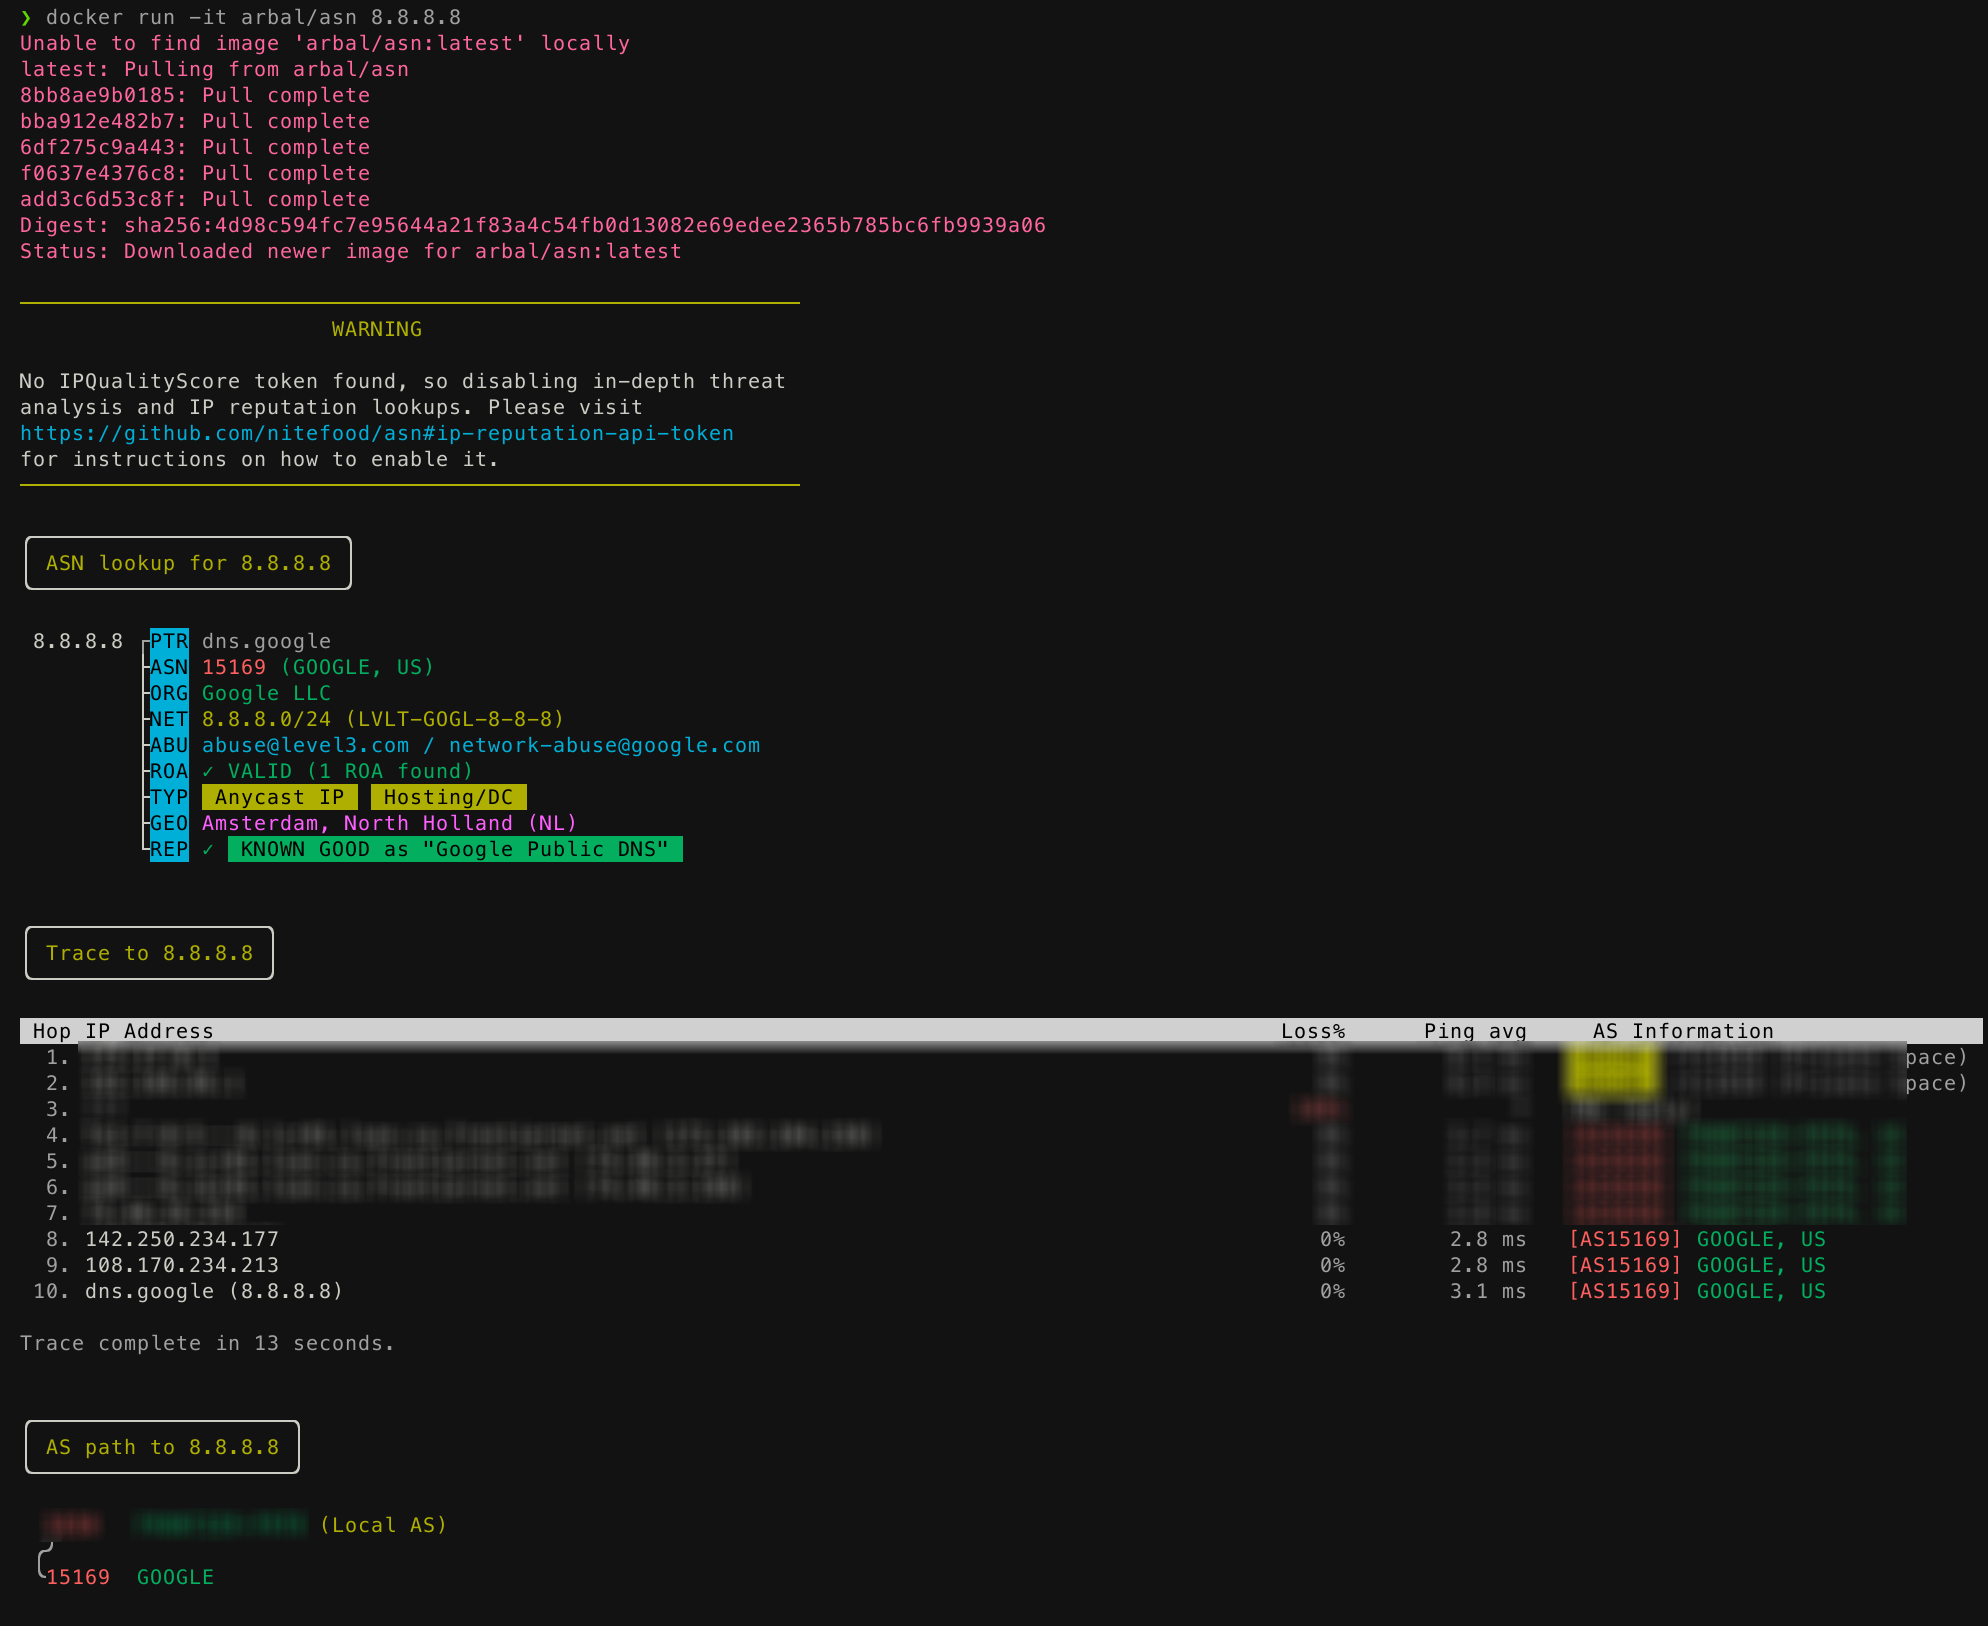This screenshot has width=1988, height=1626.
Task: Open the ip-reputation-api-token GitHub link
Action: click(377, 433)
